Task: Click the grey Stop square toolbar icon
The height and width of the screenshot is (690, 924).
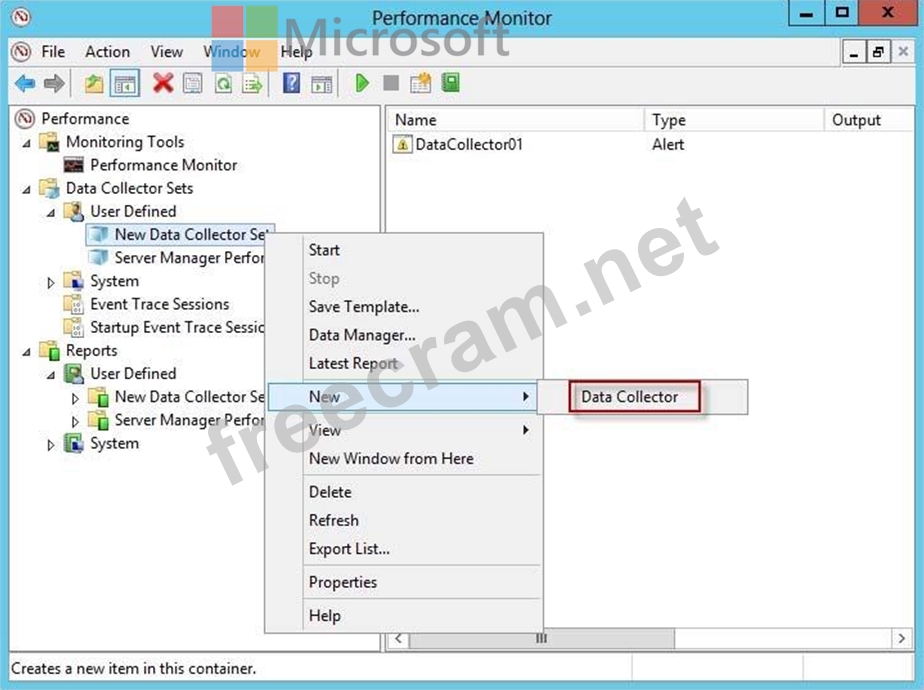Action: click(x=391, y=83)
